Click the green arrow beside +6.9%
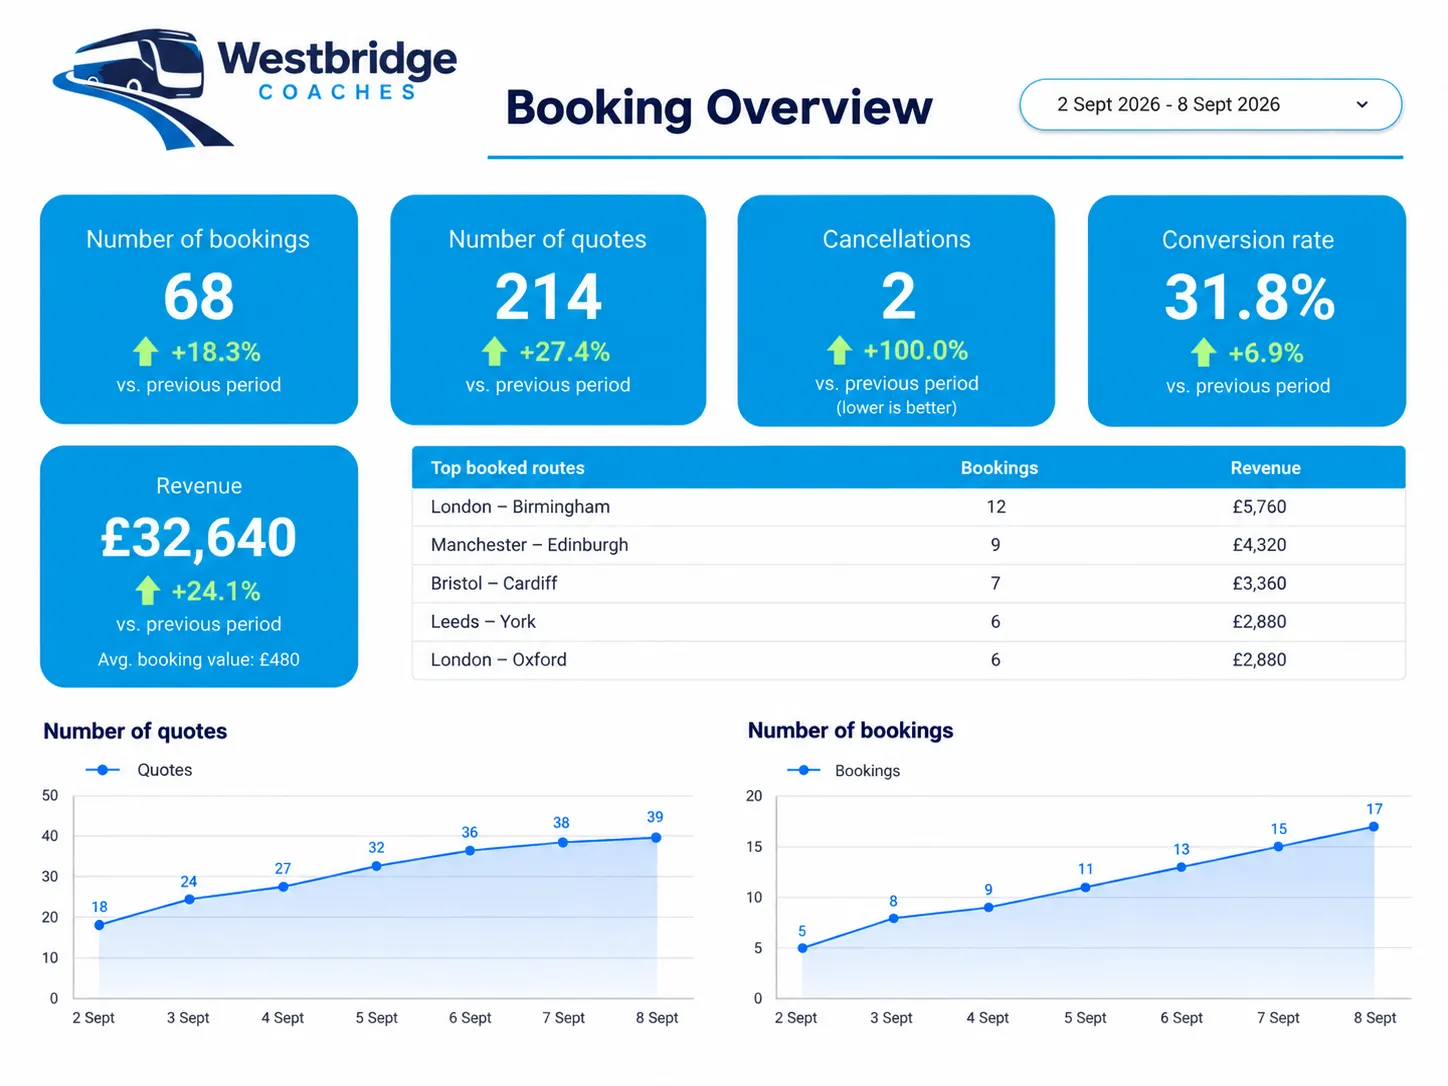Screen dimensions: 1448x1086 click(1203, 352)
